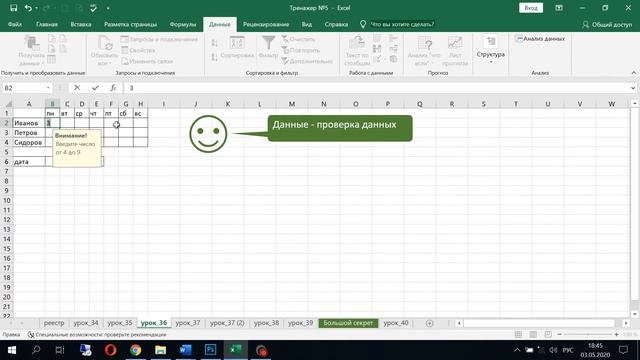Screen dimensions: 640x360
Task: Click Изменить связи button
Action: click(x=147, y=61)
